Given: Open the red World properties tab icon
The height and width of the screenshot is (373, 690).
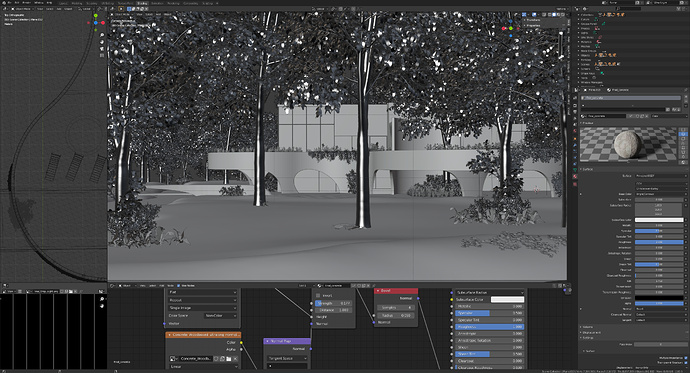Looking at the screenshot, I should pyautogui.click(x=576, y=131).
